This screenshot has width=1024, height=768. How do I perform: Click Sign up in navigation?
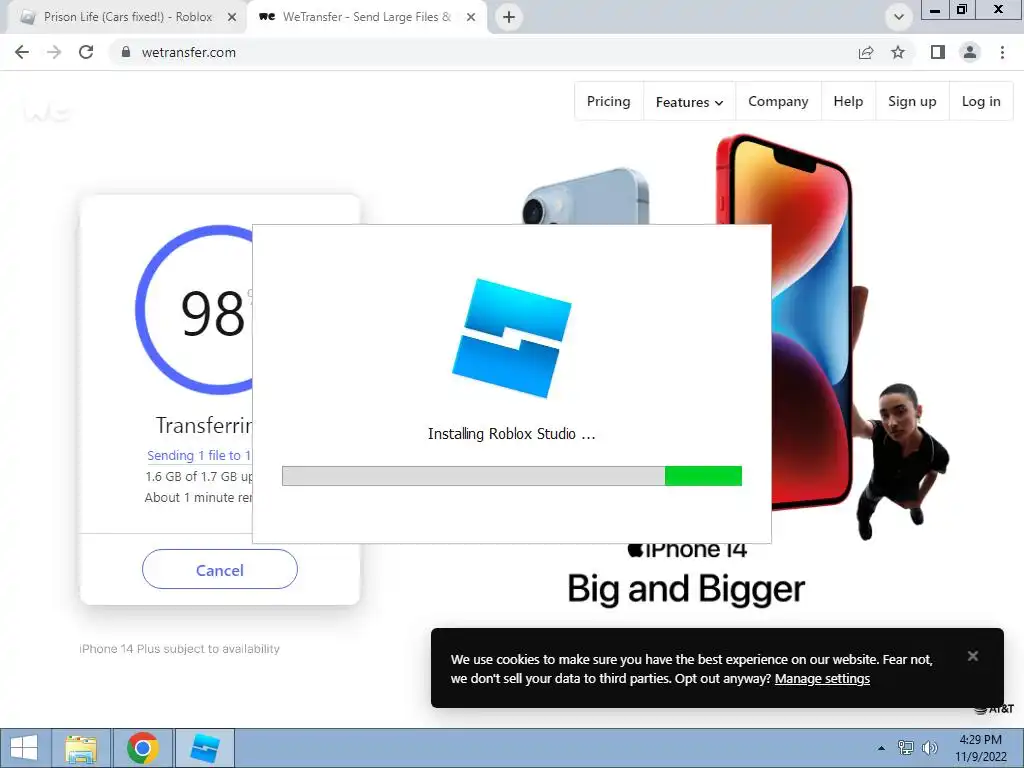click(x=912, y=101)
